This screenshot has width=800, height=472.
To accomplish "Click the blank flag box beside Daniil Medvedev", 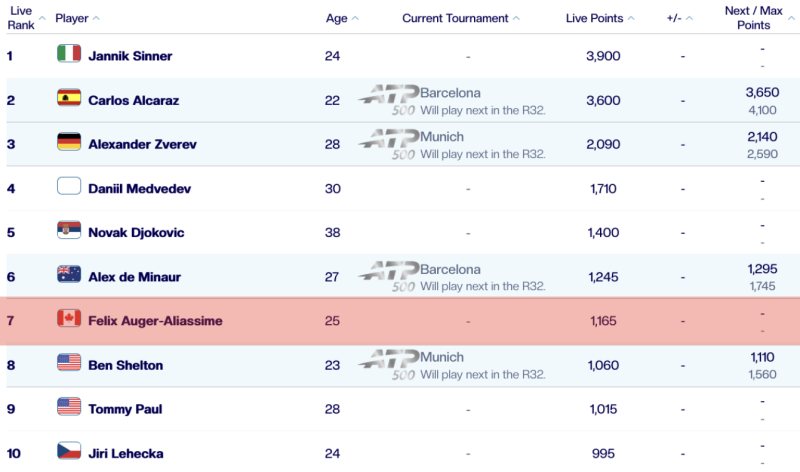I will 69,186.
